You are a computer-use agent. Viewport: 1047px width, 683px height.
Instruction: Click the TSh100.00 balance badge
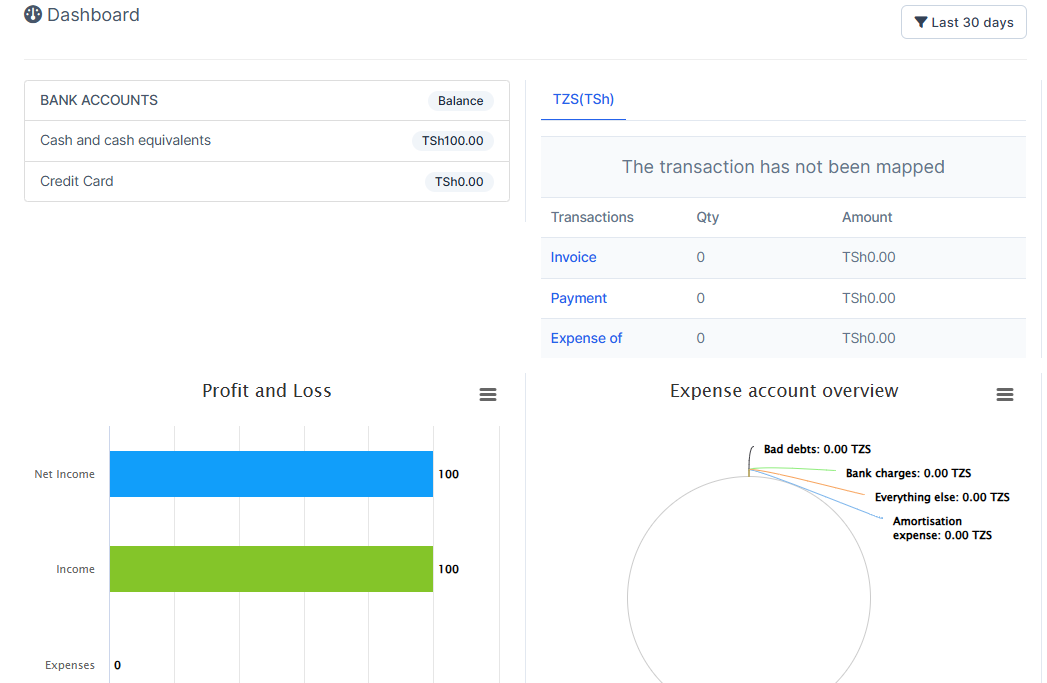point(452,141)
